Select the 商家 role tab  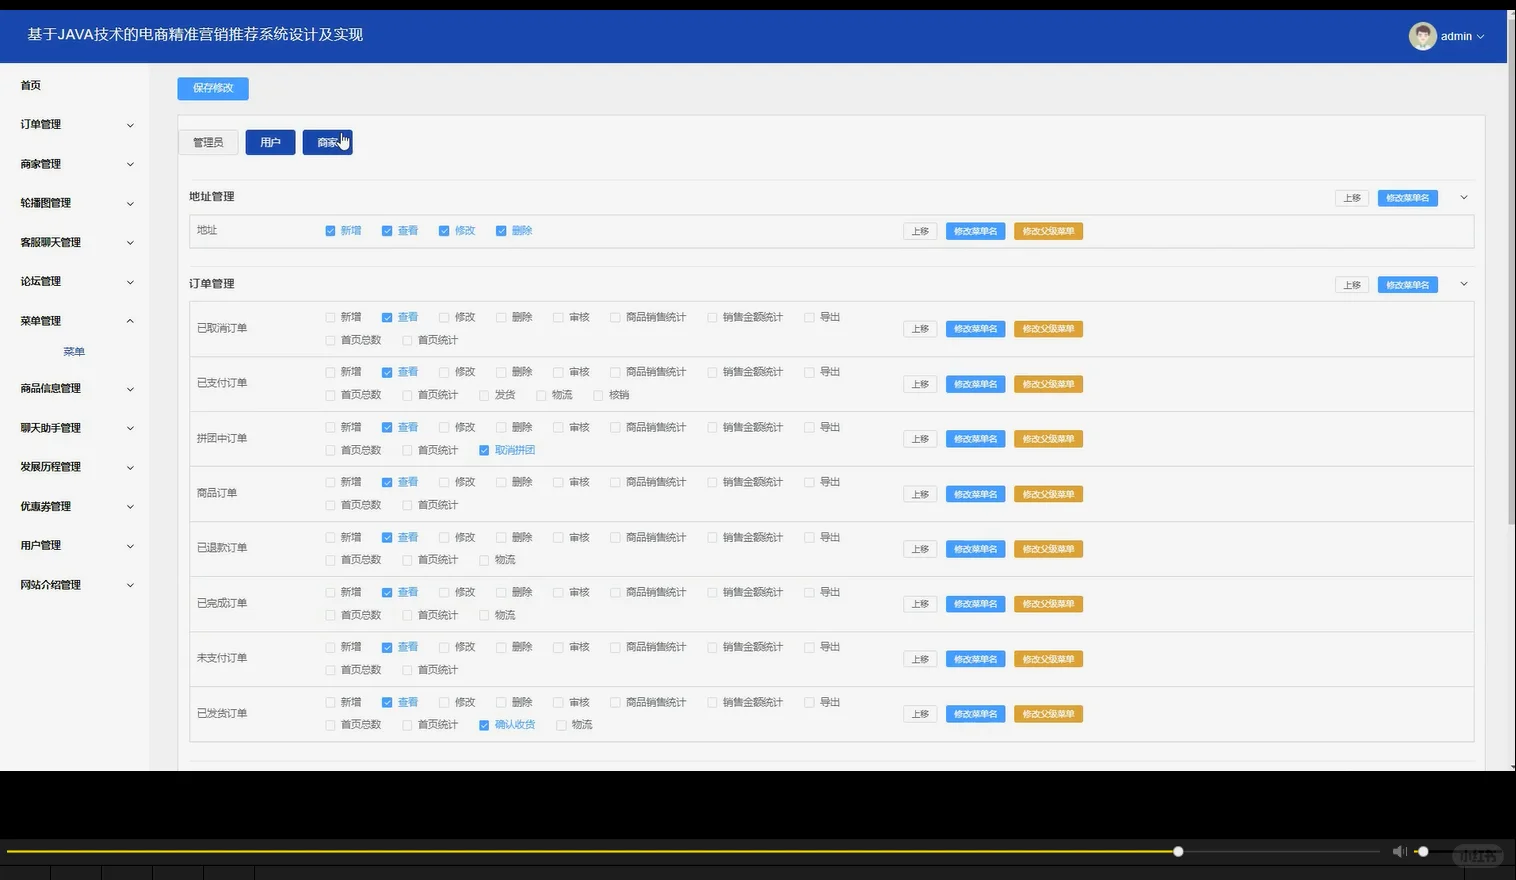328,143
